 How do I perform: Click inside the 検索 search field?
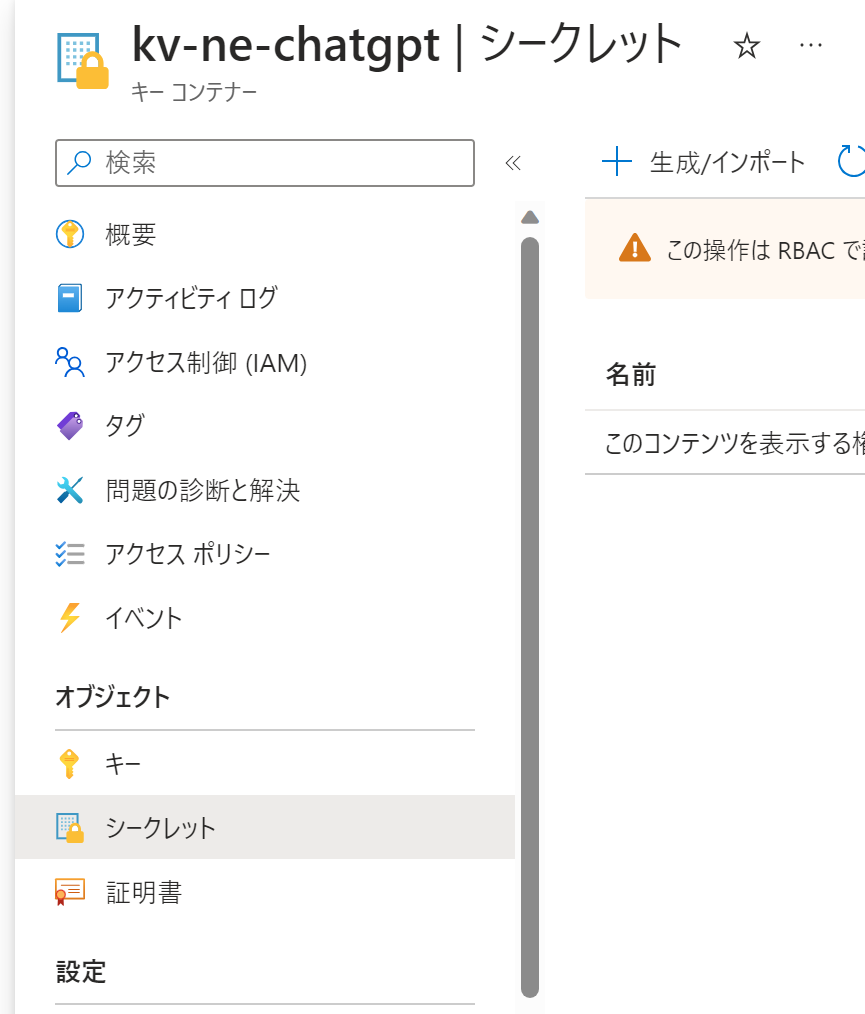point(280,163)
